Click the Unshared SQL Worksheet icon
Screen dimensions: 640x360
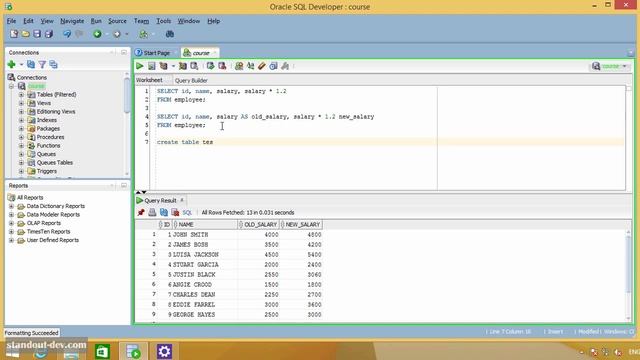239,66
